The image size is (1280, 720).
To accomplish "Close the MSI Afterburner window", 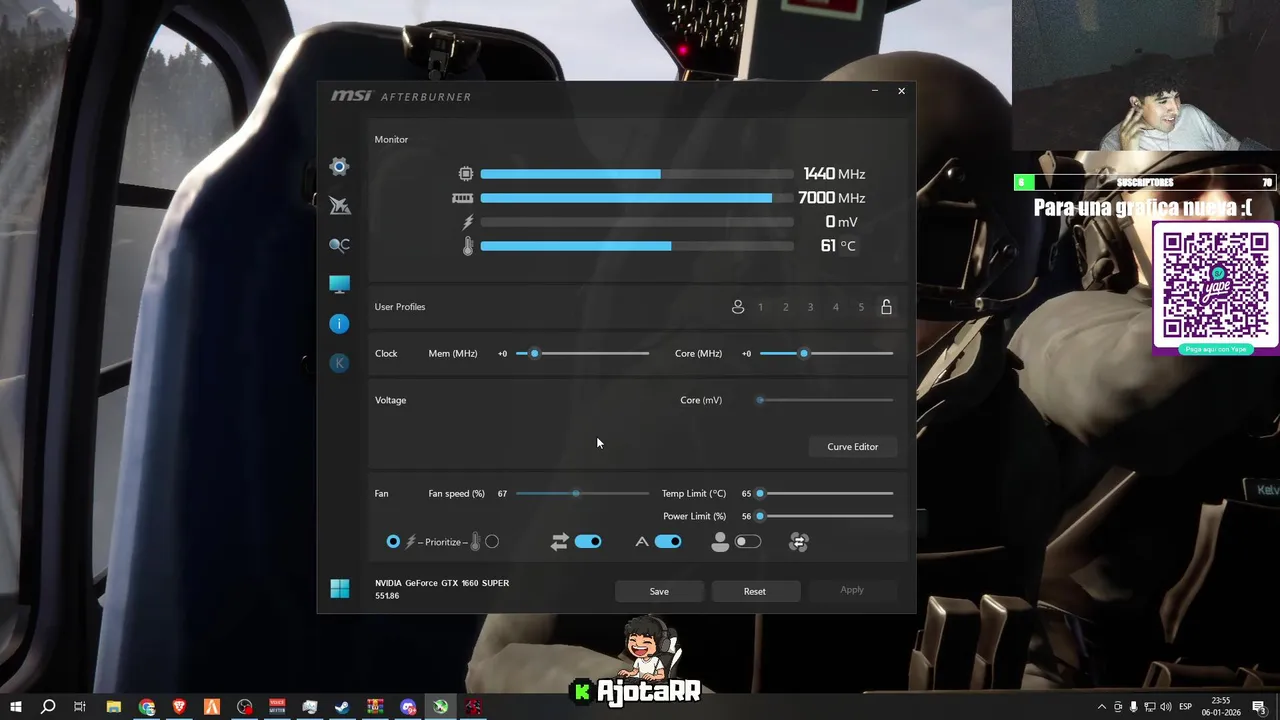I will point(901,91).
